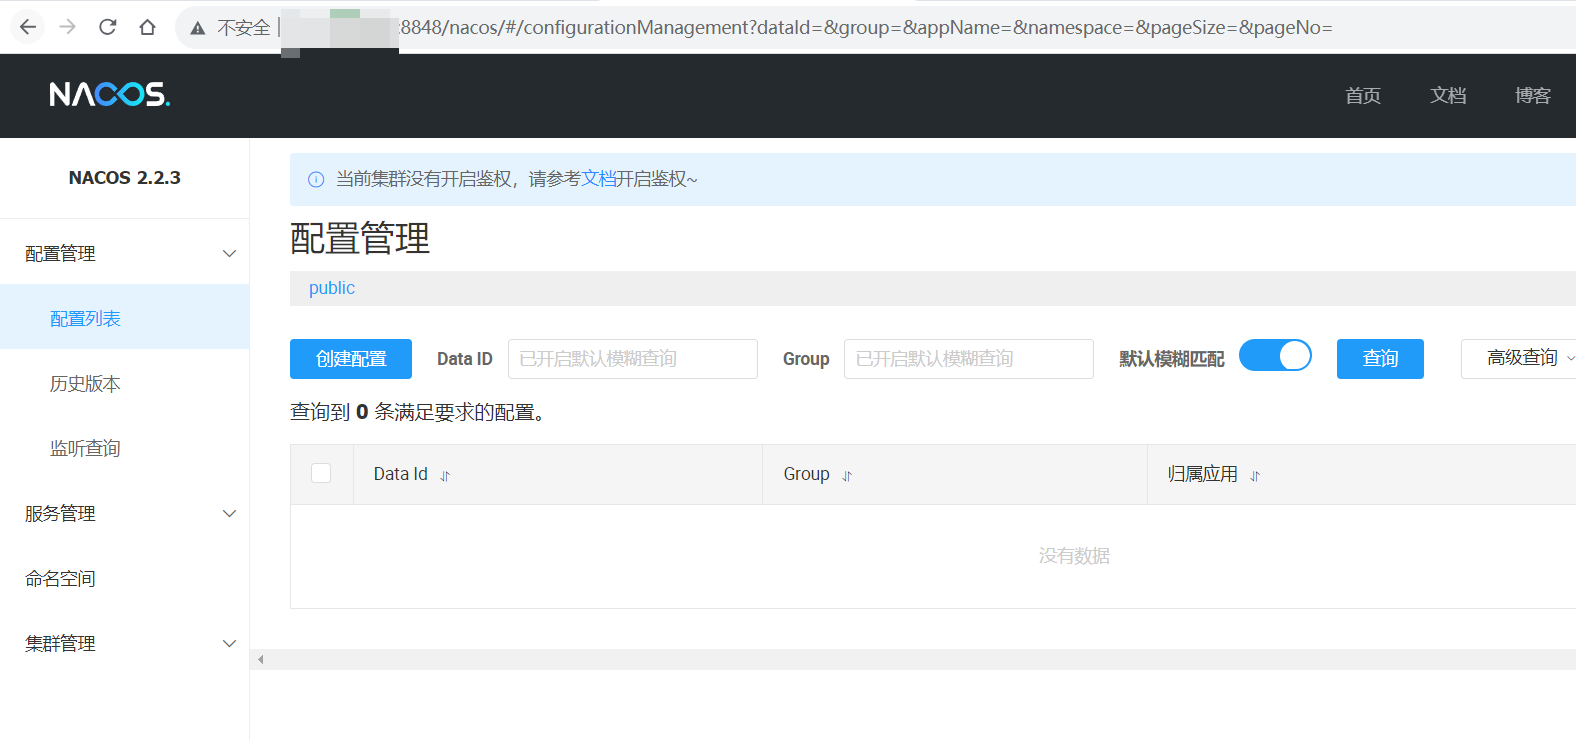Image resolution: width=1576 pixels, height=740 pixels.
Task: Click the 归属应用 column header
Action: (1203, 474)
